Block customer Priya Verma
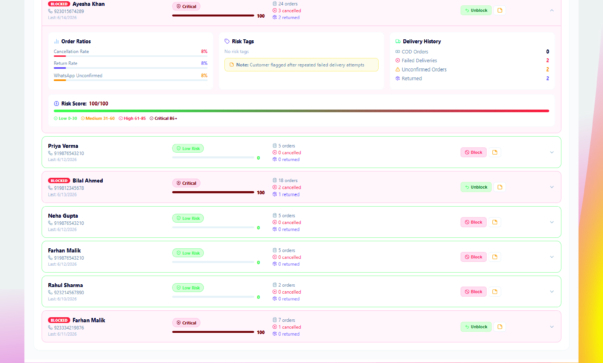Screen dimensions: 603x363 point(473,152)
